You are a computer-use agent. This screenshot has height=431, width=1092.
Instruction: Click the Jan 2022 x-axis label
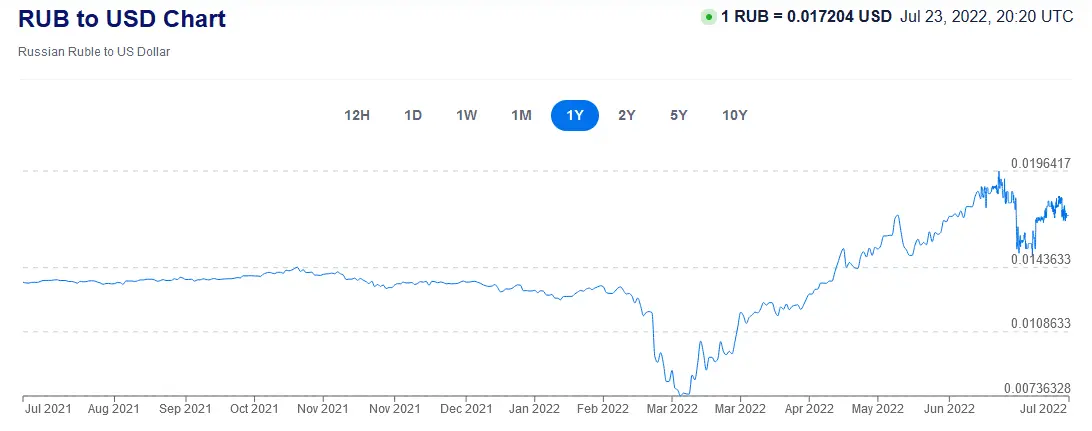(x=532, y=409)
